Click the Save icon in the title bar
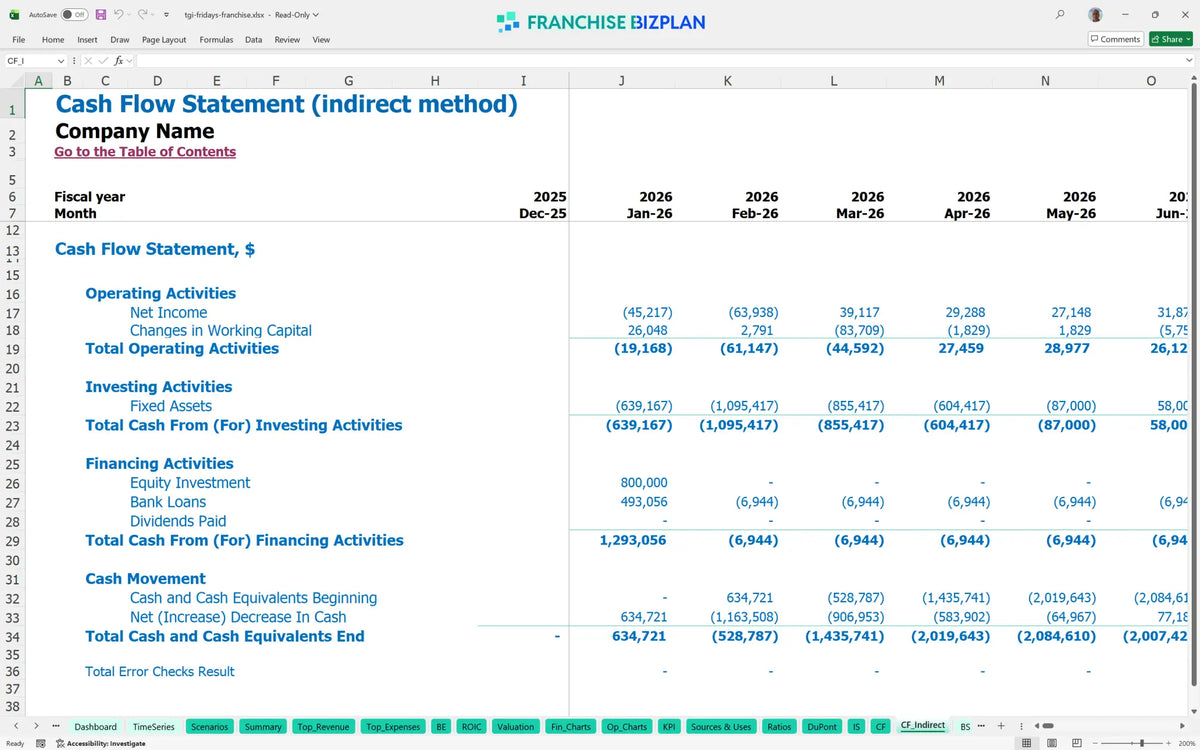Image resolution: width=1200 pixels, height=750 pixels. [x=100, y=15]
